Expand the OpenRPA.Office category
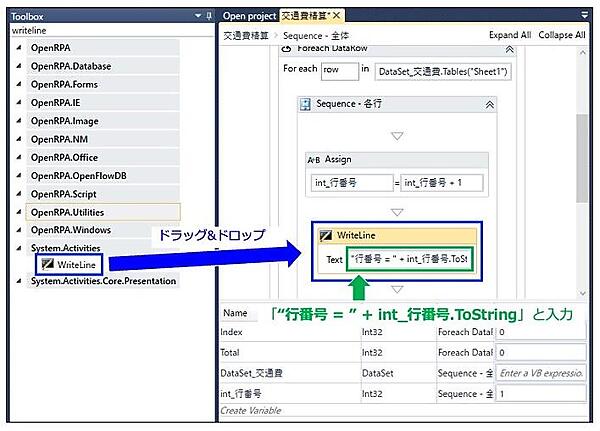600x431 pixels. click(19, 157)
